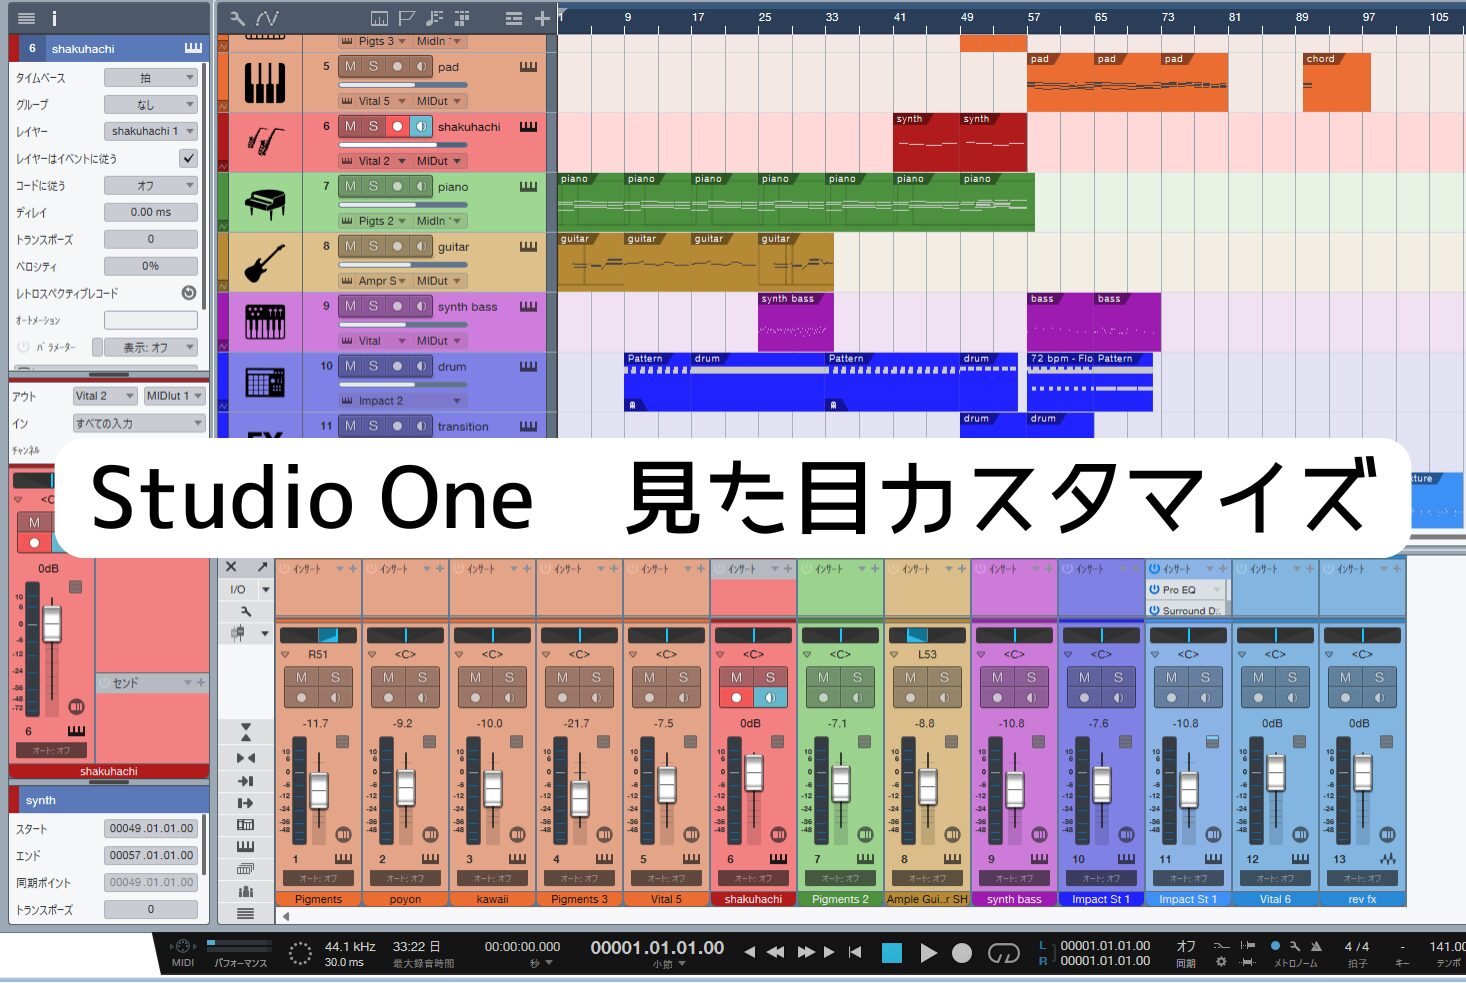Select the Pigments channel label in mixer
Viewport: 1466px width, 983px height.
point(318,899)
